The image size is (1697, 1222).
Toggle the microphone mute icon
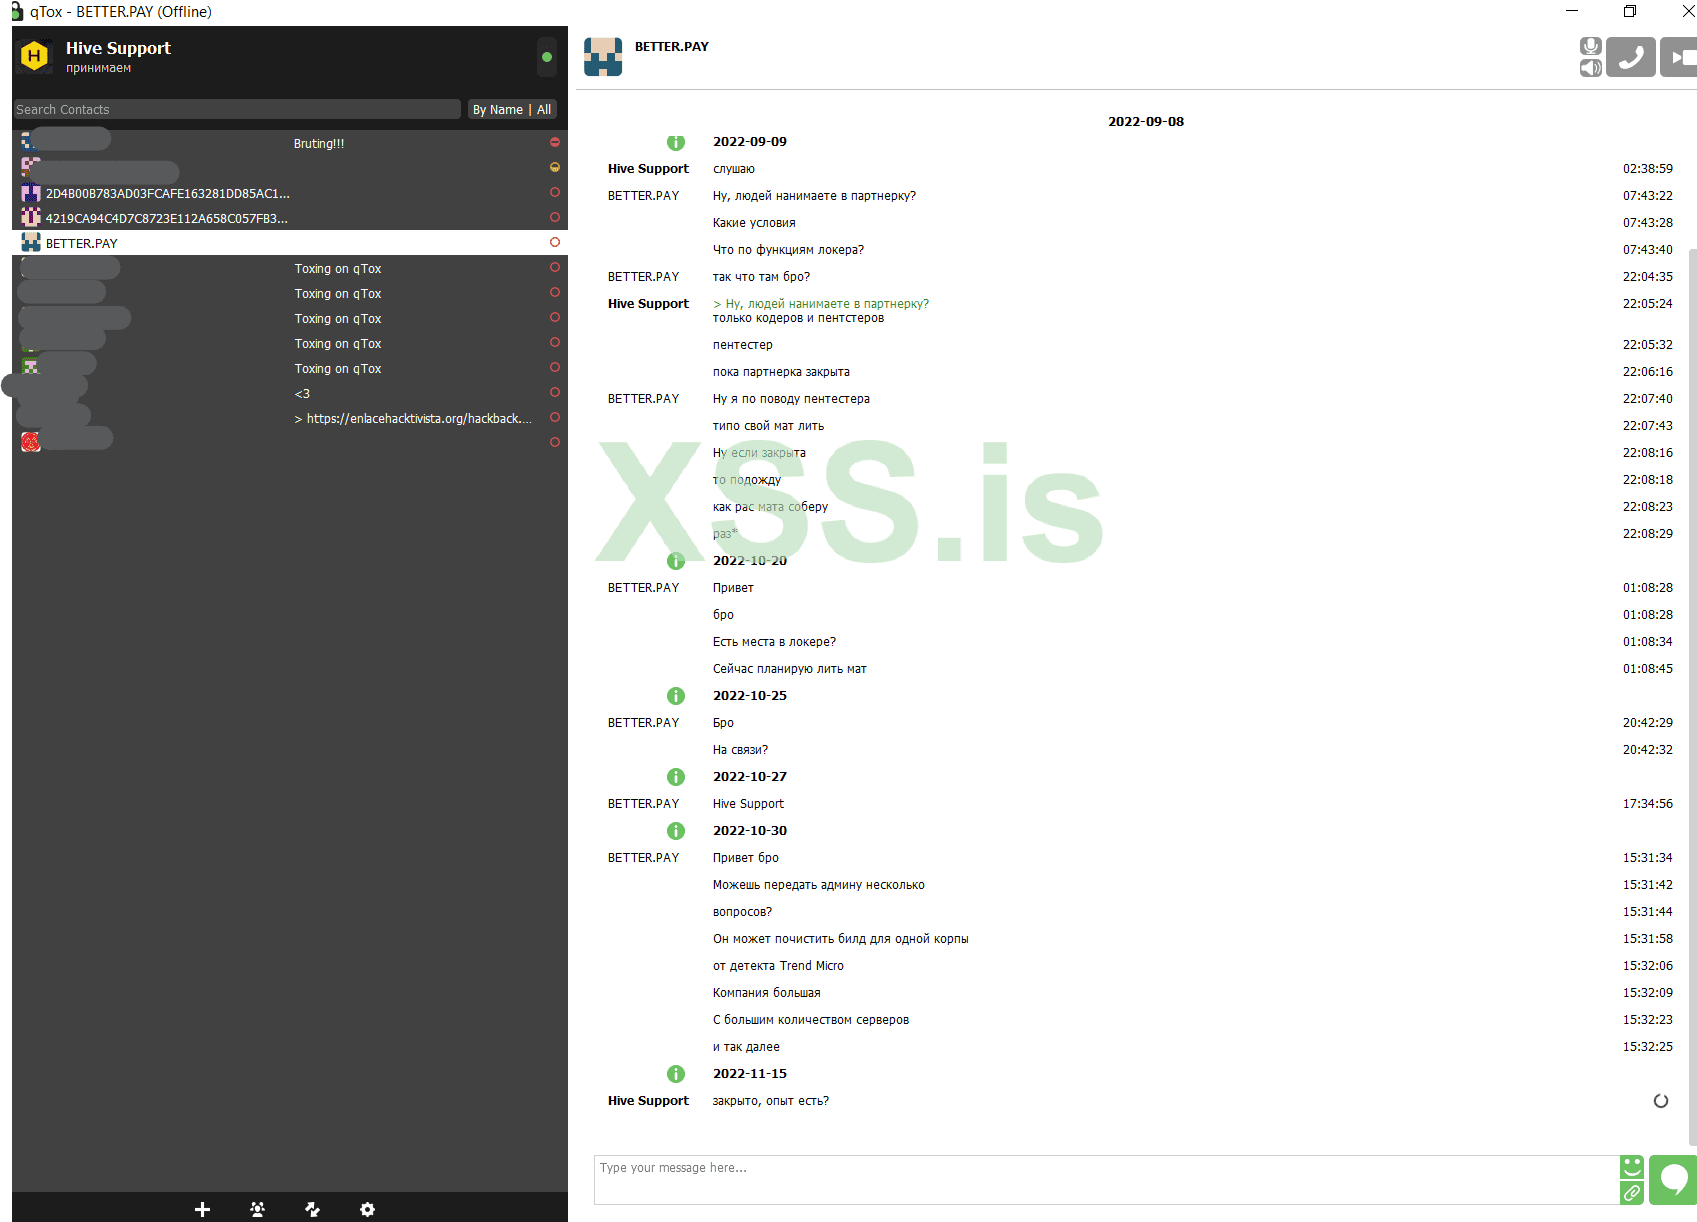pyautogui.click(x=1591, y=46)
